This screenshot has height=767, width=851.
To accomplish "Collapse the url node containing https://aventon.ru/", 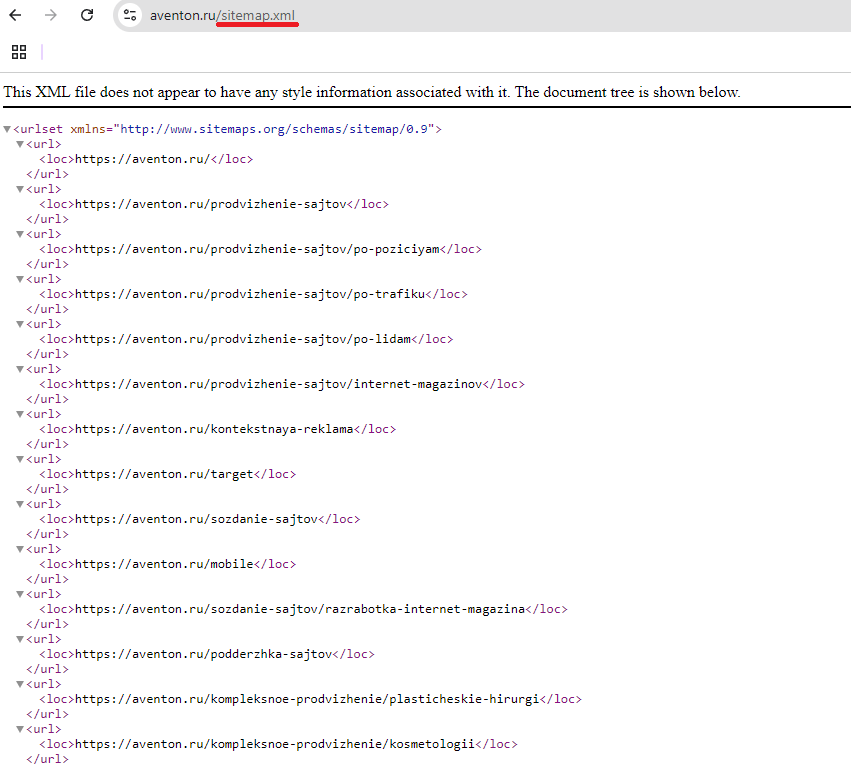I will (20, 144).
